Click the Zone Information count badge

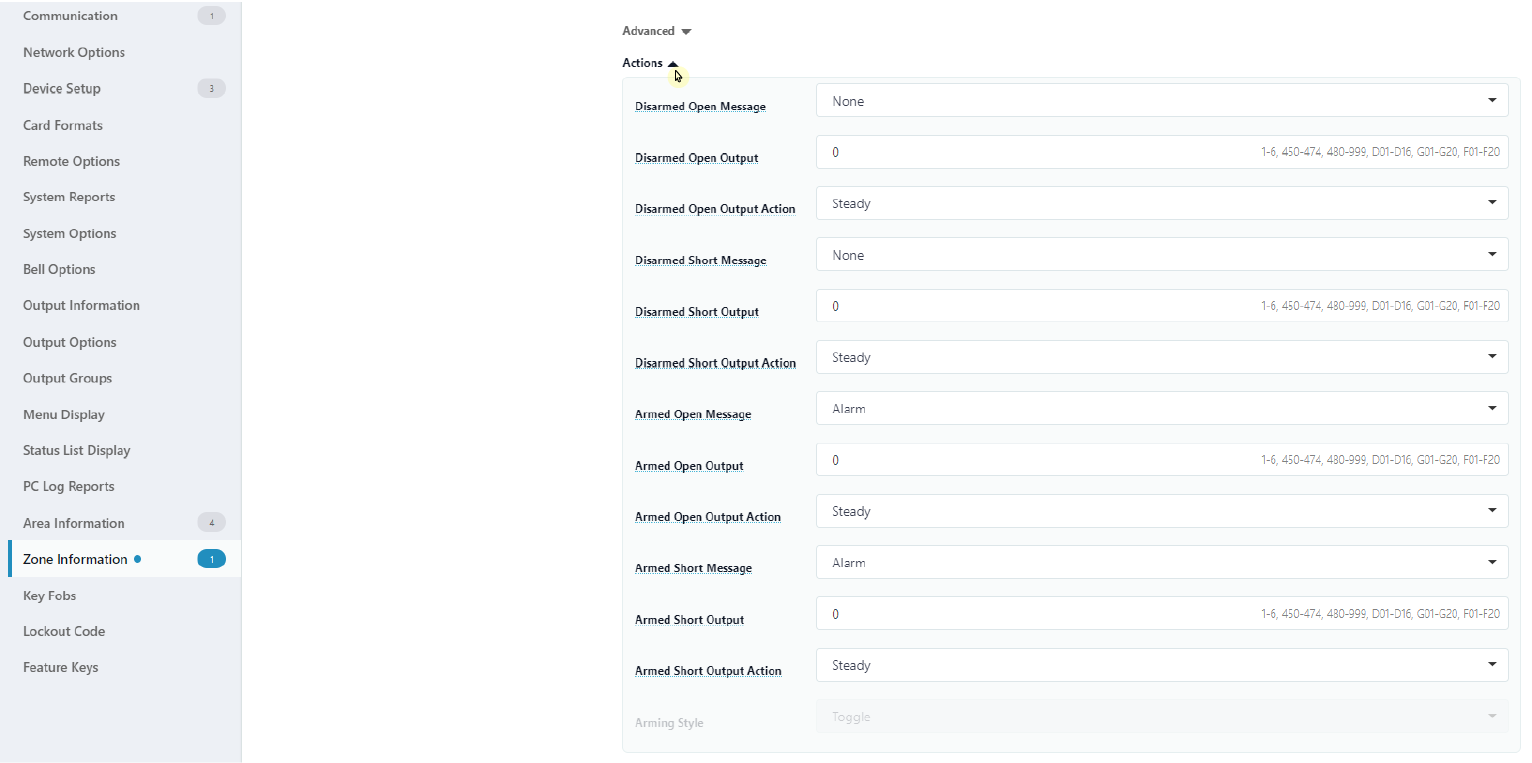pos(211,559)
